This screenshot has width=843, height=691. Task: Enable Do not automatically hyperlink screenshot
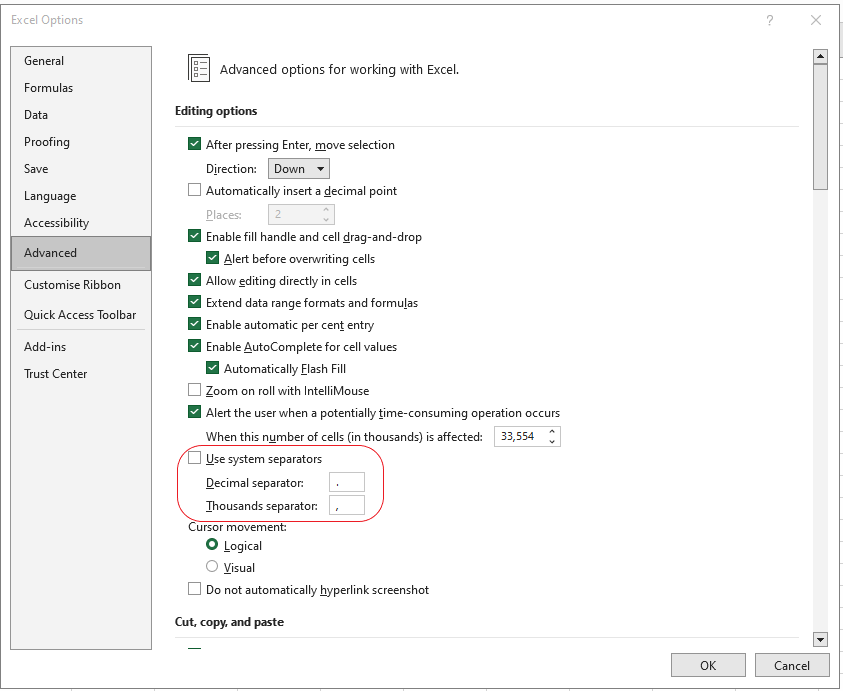[194, 589]
